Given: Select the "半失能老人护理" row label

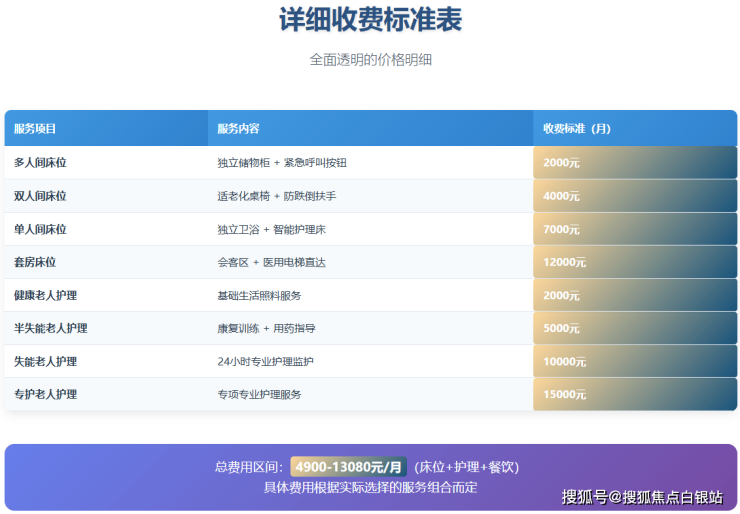Looking at the screenshot, I should coord(50,328).
